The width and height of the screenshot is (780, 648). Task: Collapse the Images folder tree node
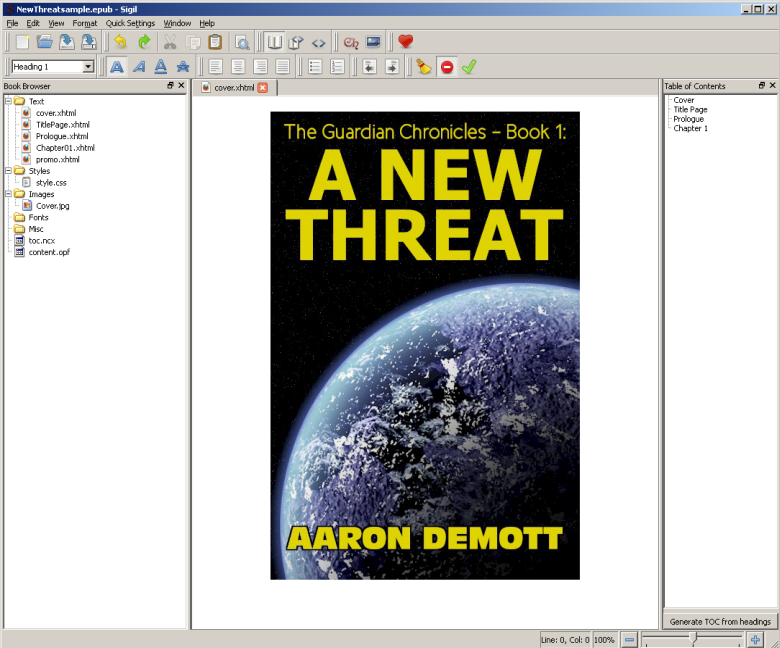coord(8,194)
